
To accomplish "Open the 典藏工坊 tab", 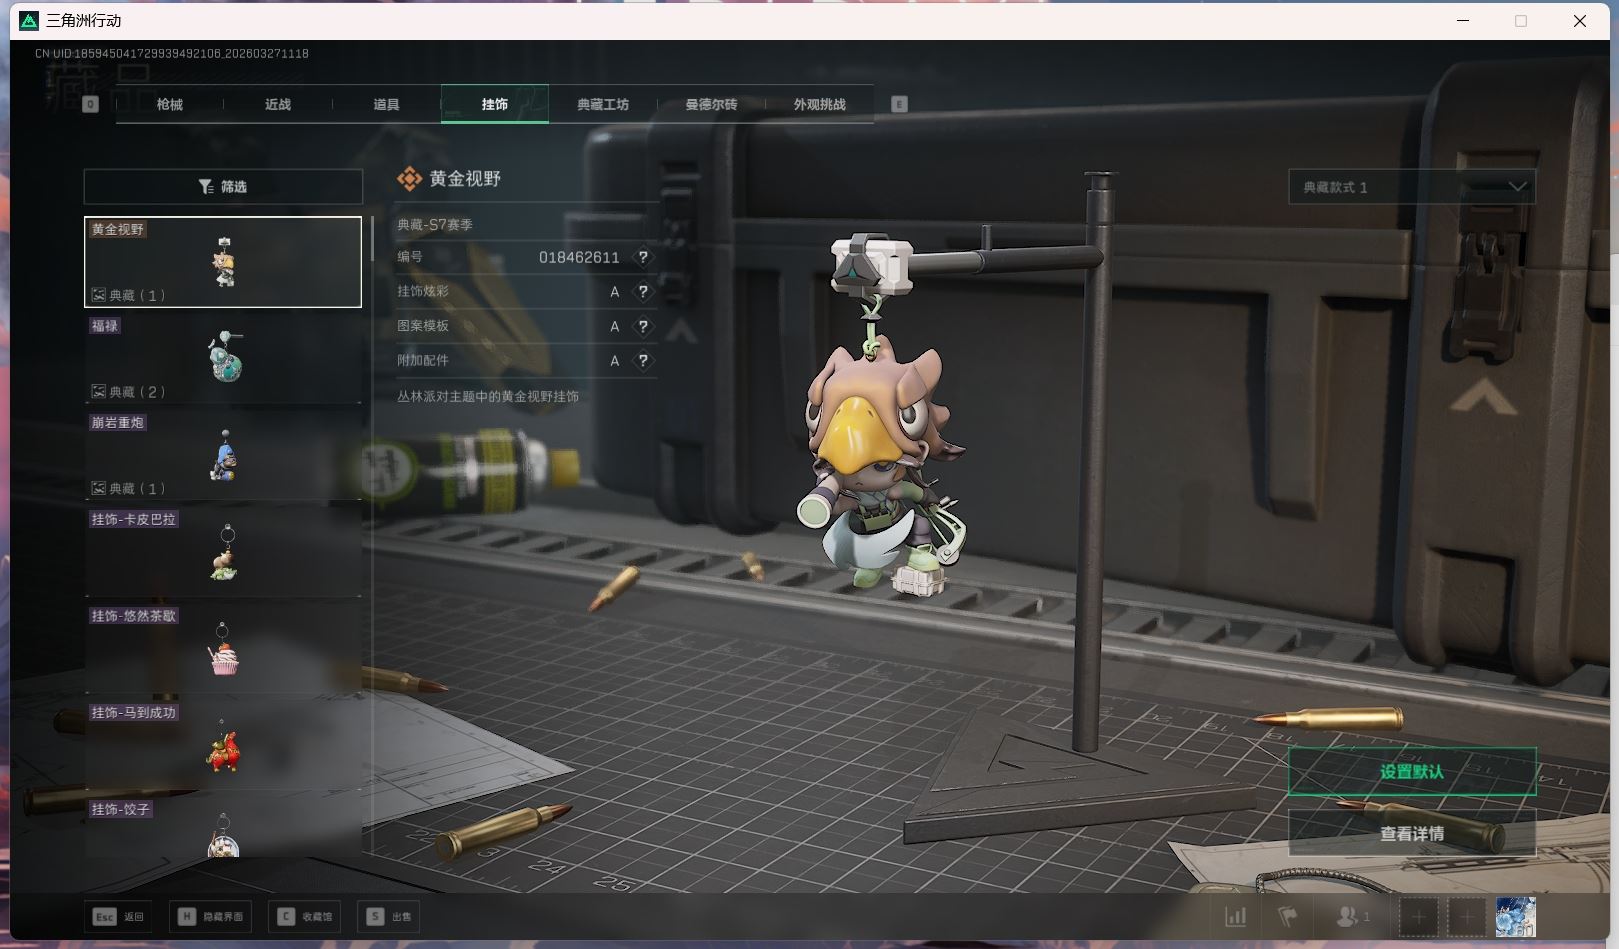I will pos(603,104).
